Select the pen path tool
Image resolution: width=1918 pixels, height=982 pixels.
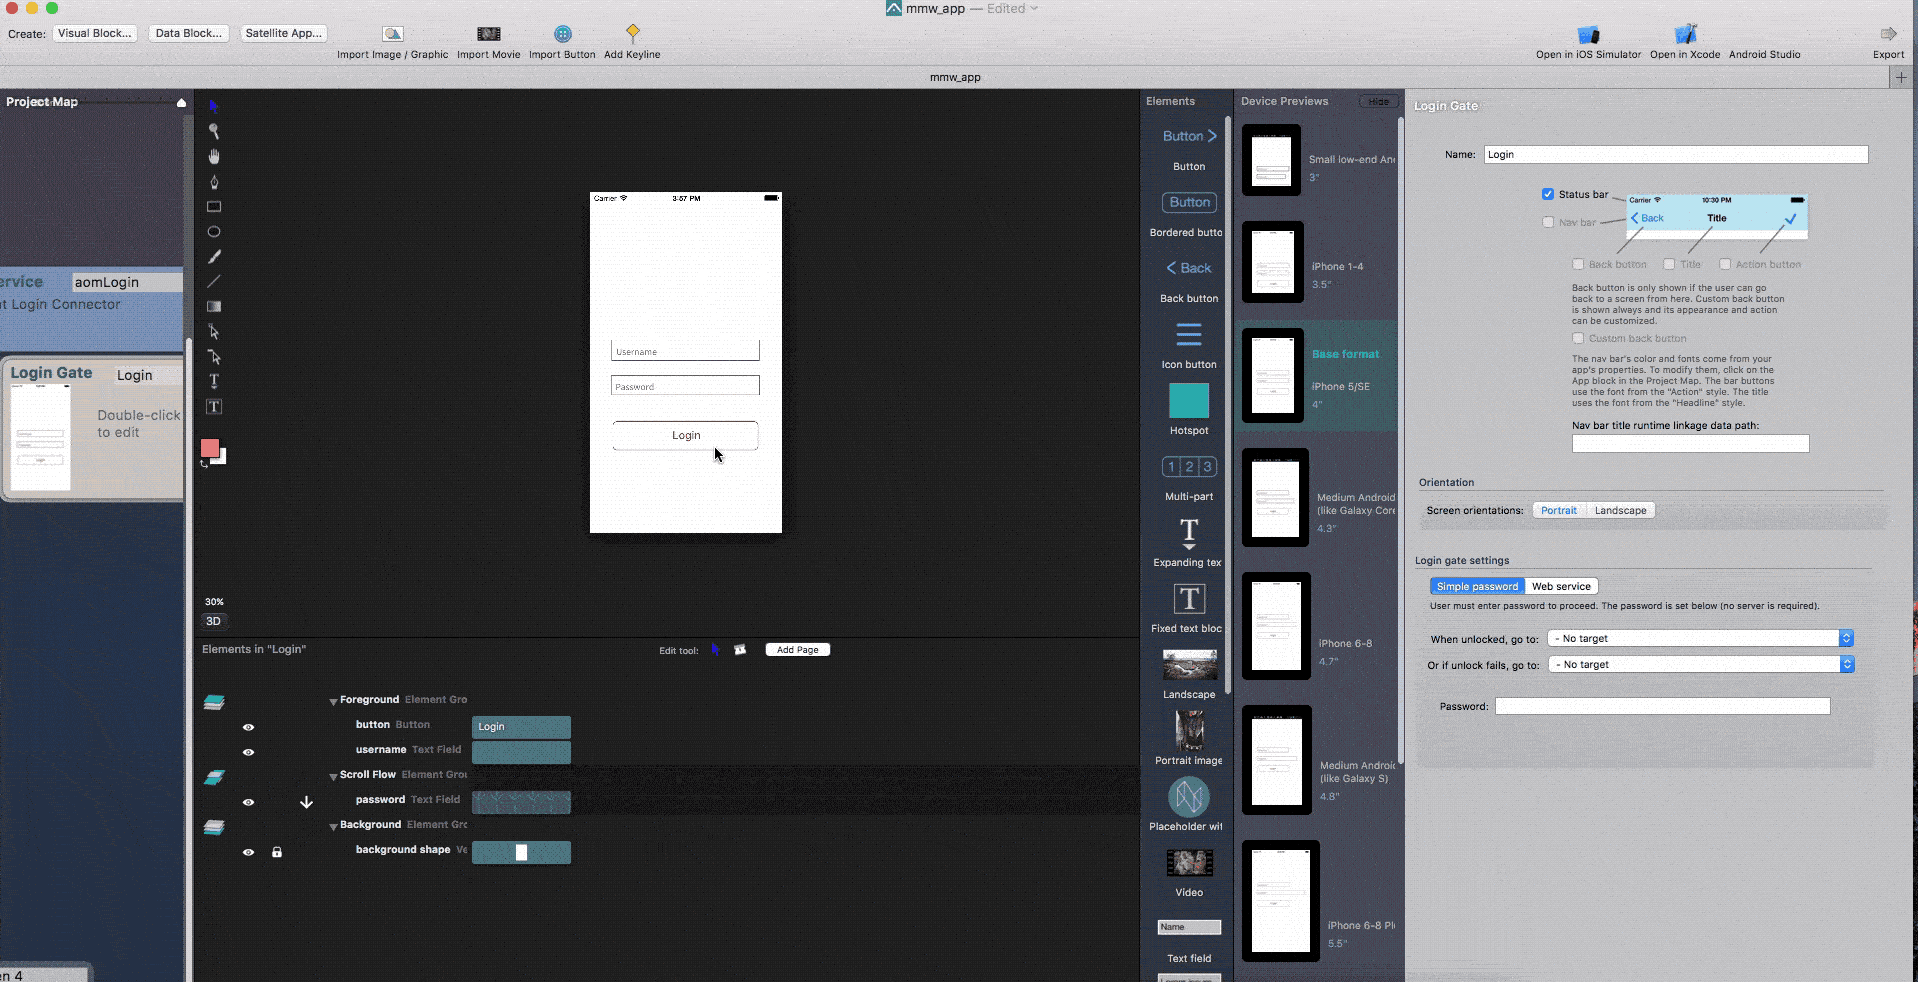(214, 181)
